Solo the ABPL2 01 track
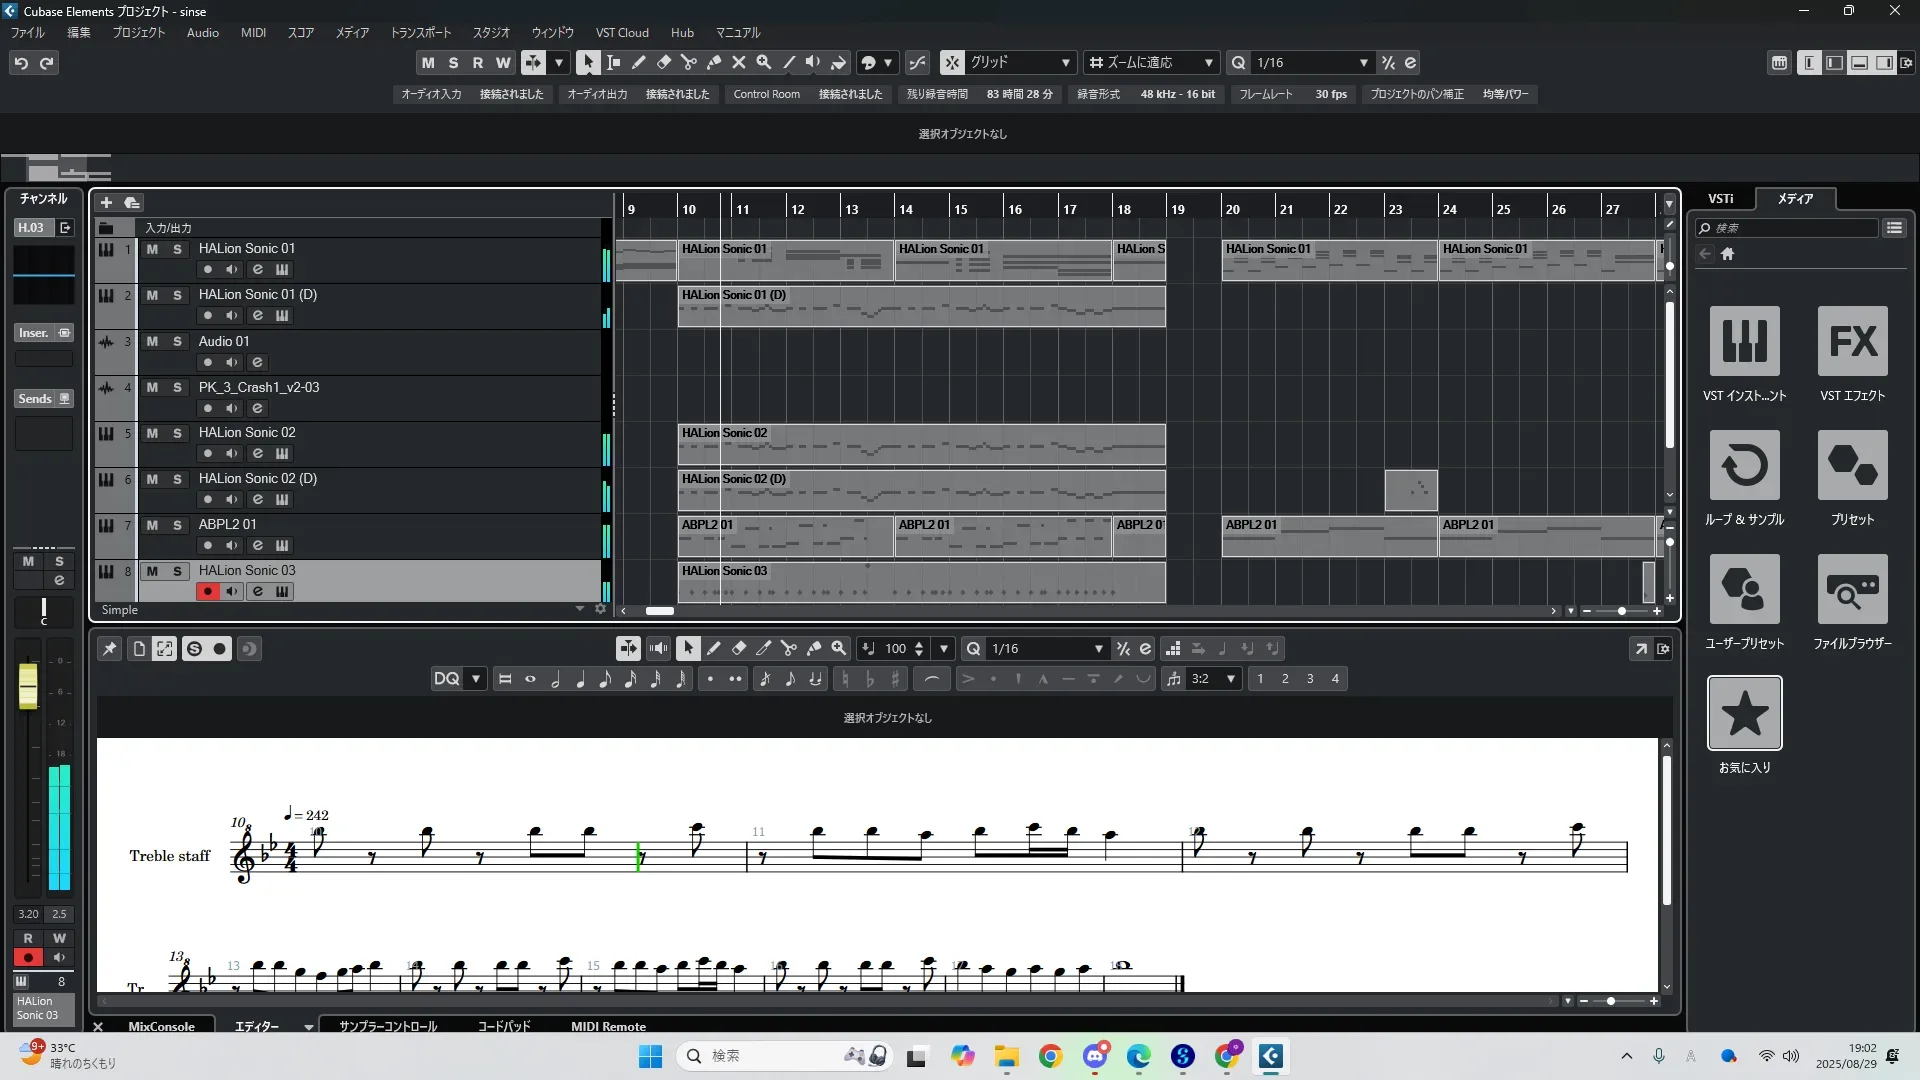This screenshot has width=1920, height=1080. 177,525
